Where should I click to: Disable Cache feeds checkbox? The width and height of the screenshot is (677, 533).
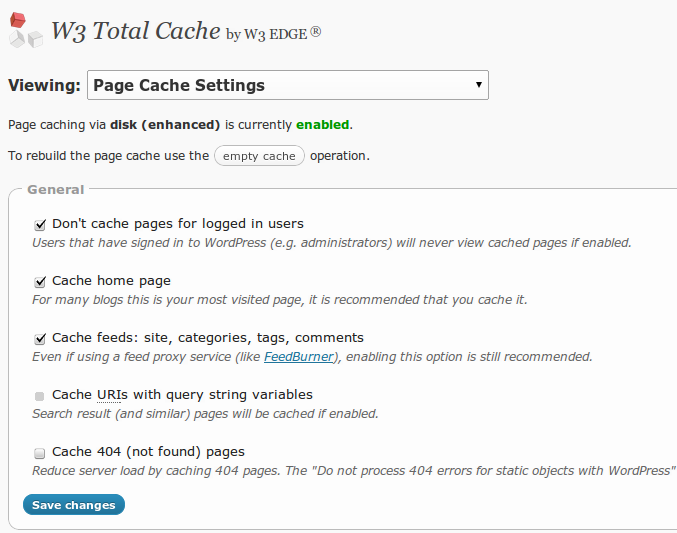[x=40, y=339]
